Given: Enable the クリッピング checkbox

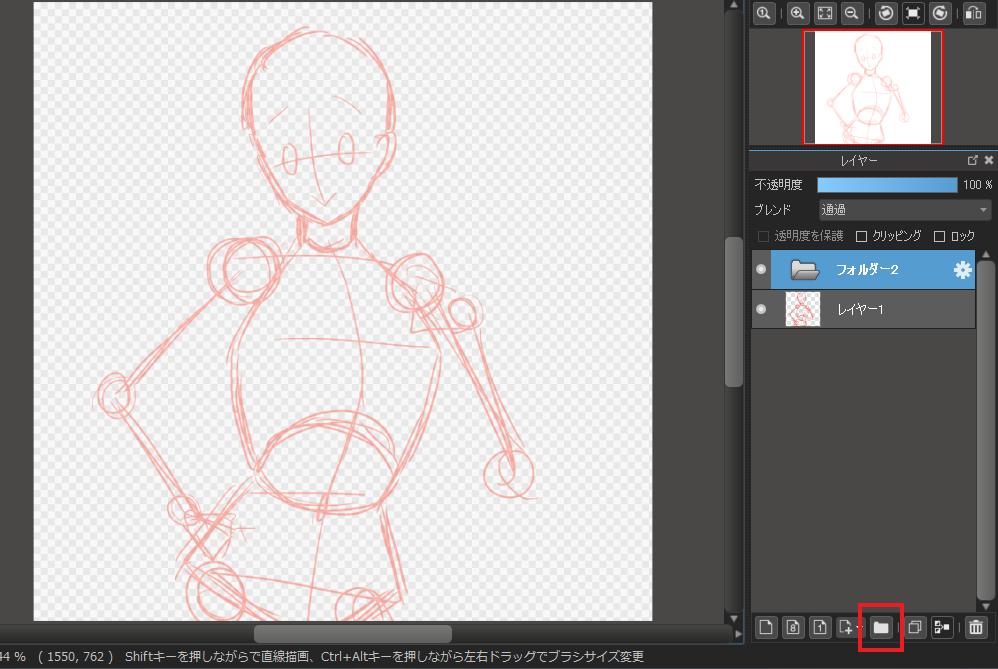Looking at the screenshot, I should coord(862,236).
